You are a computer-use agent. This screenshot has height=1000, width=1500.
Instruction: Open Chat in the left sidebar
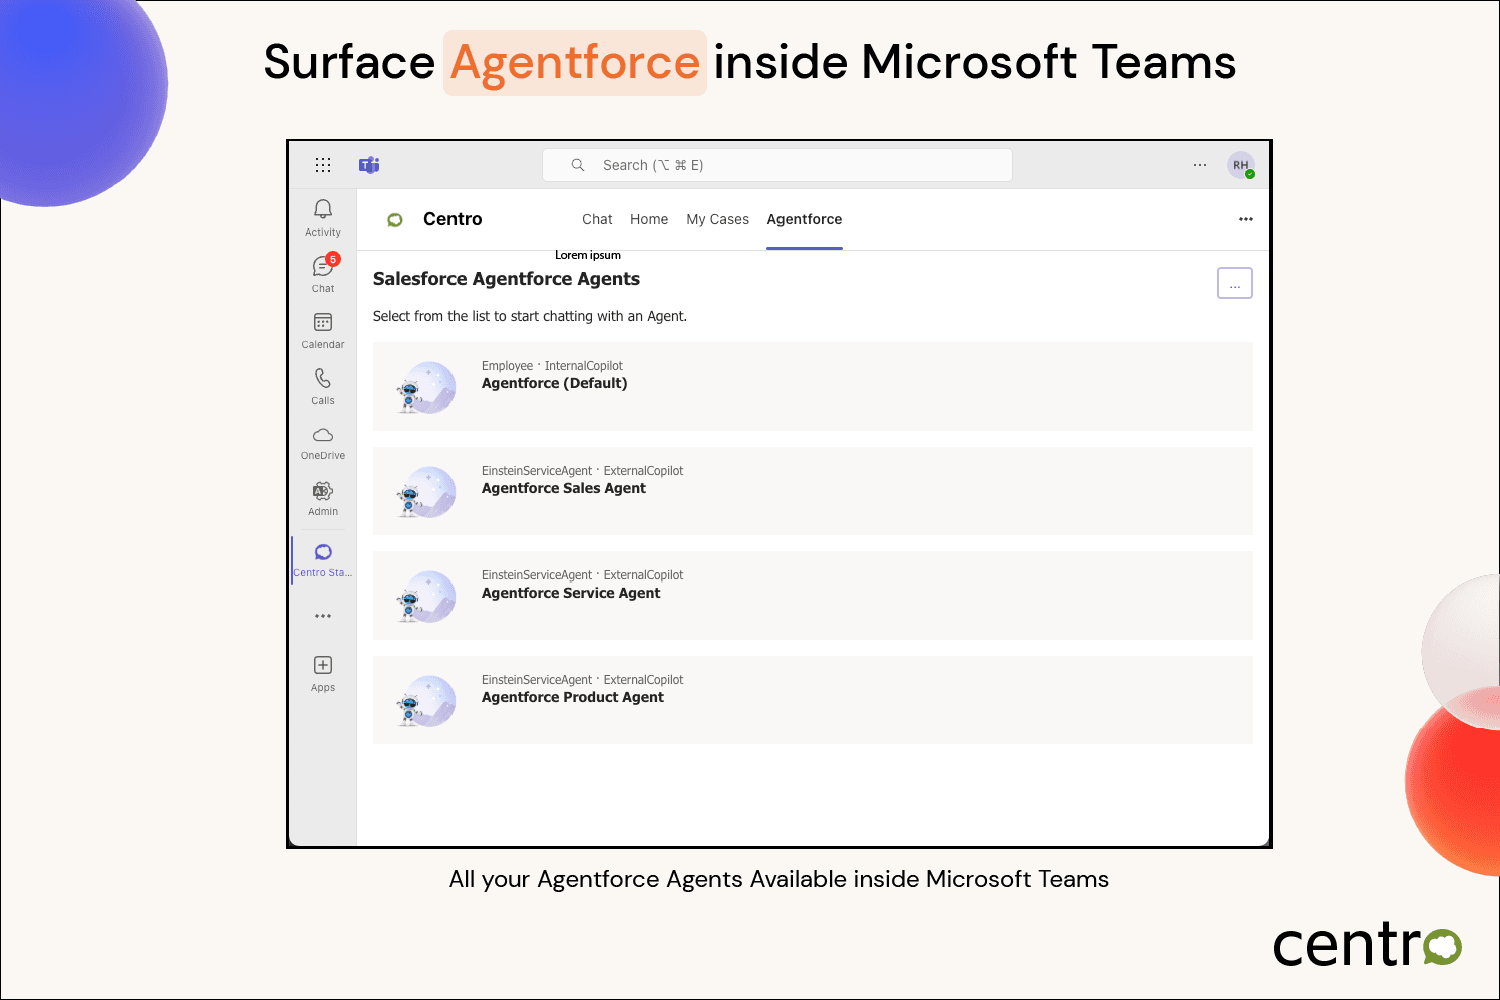323,273
